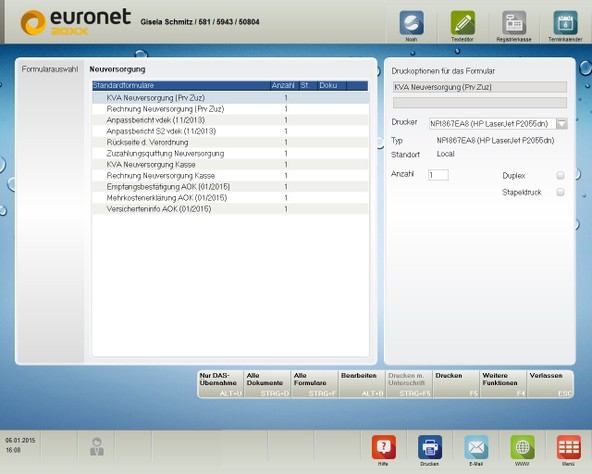Click the Standardformulare column header

(x=181, y=85)
